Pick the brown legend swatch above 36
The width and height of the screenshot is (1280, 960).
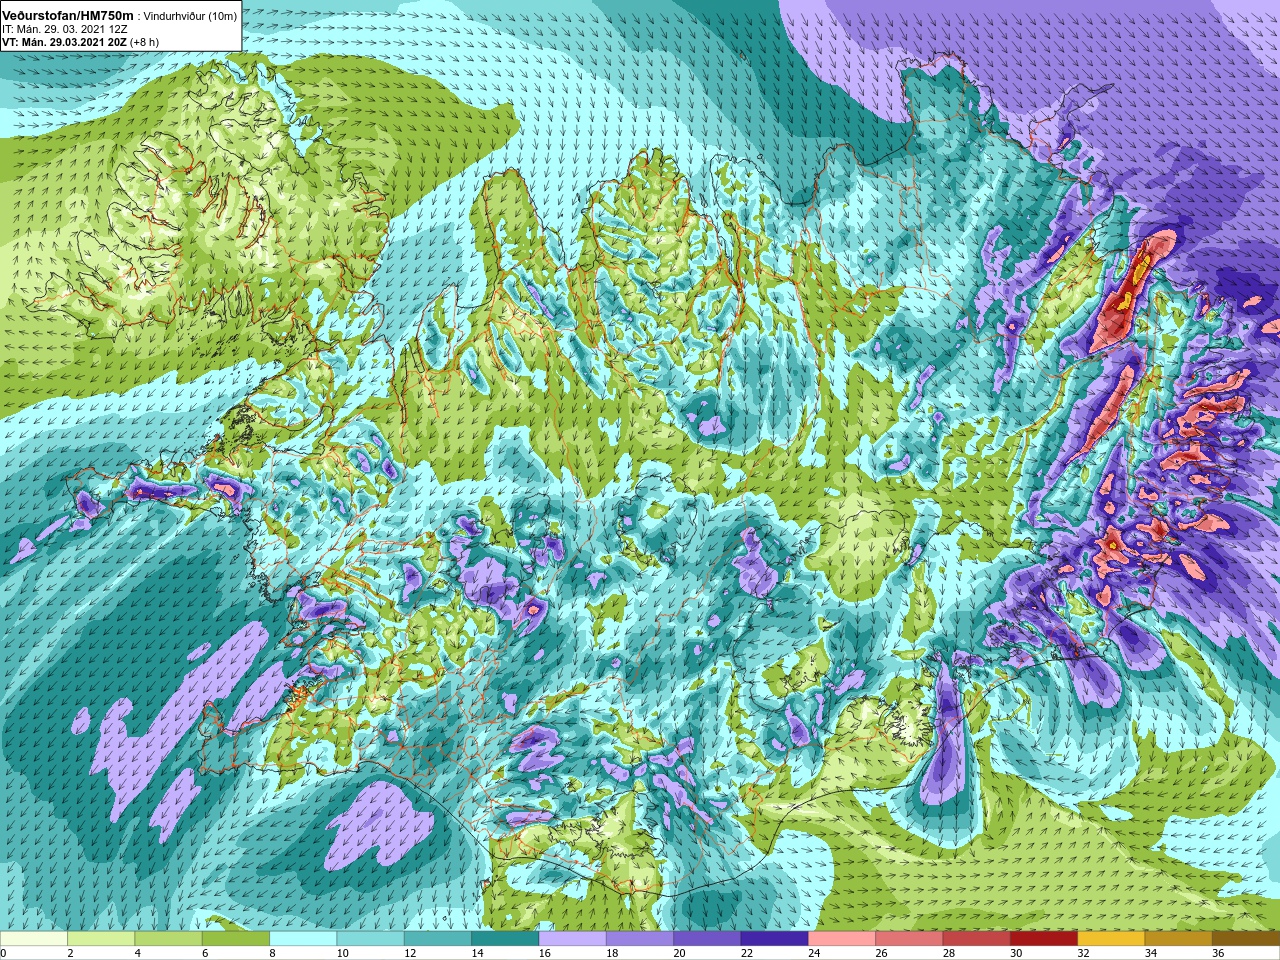(1246, 938)
